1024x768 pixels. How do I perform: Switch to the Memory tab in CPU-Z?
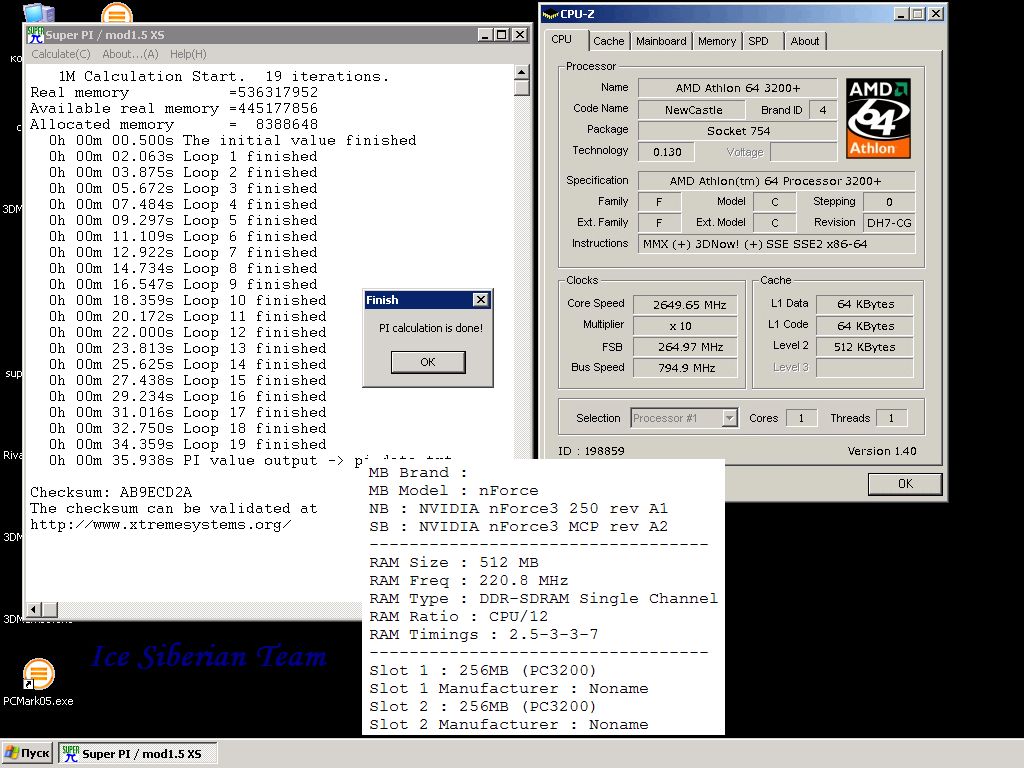716,41
